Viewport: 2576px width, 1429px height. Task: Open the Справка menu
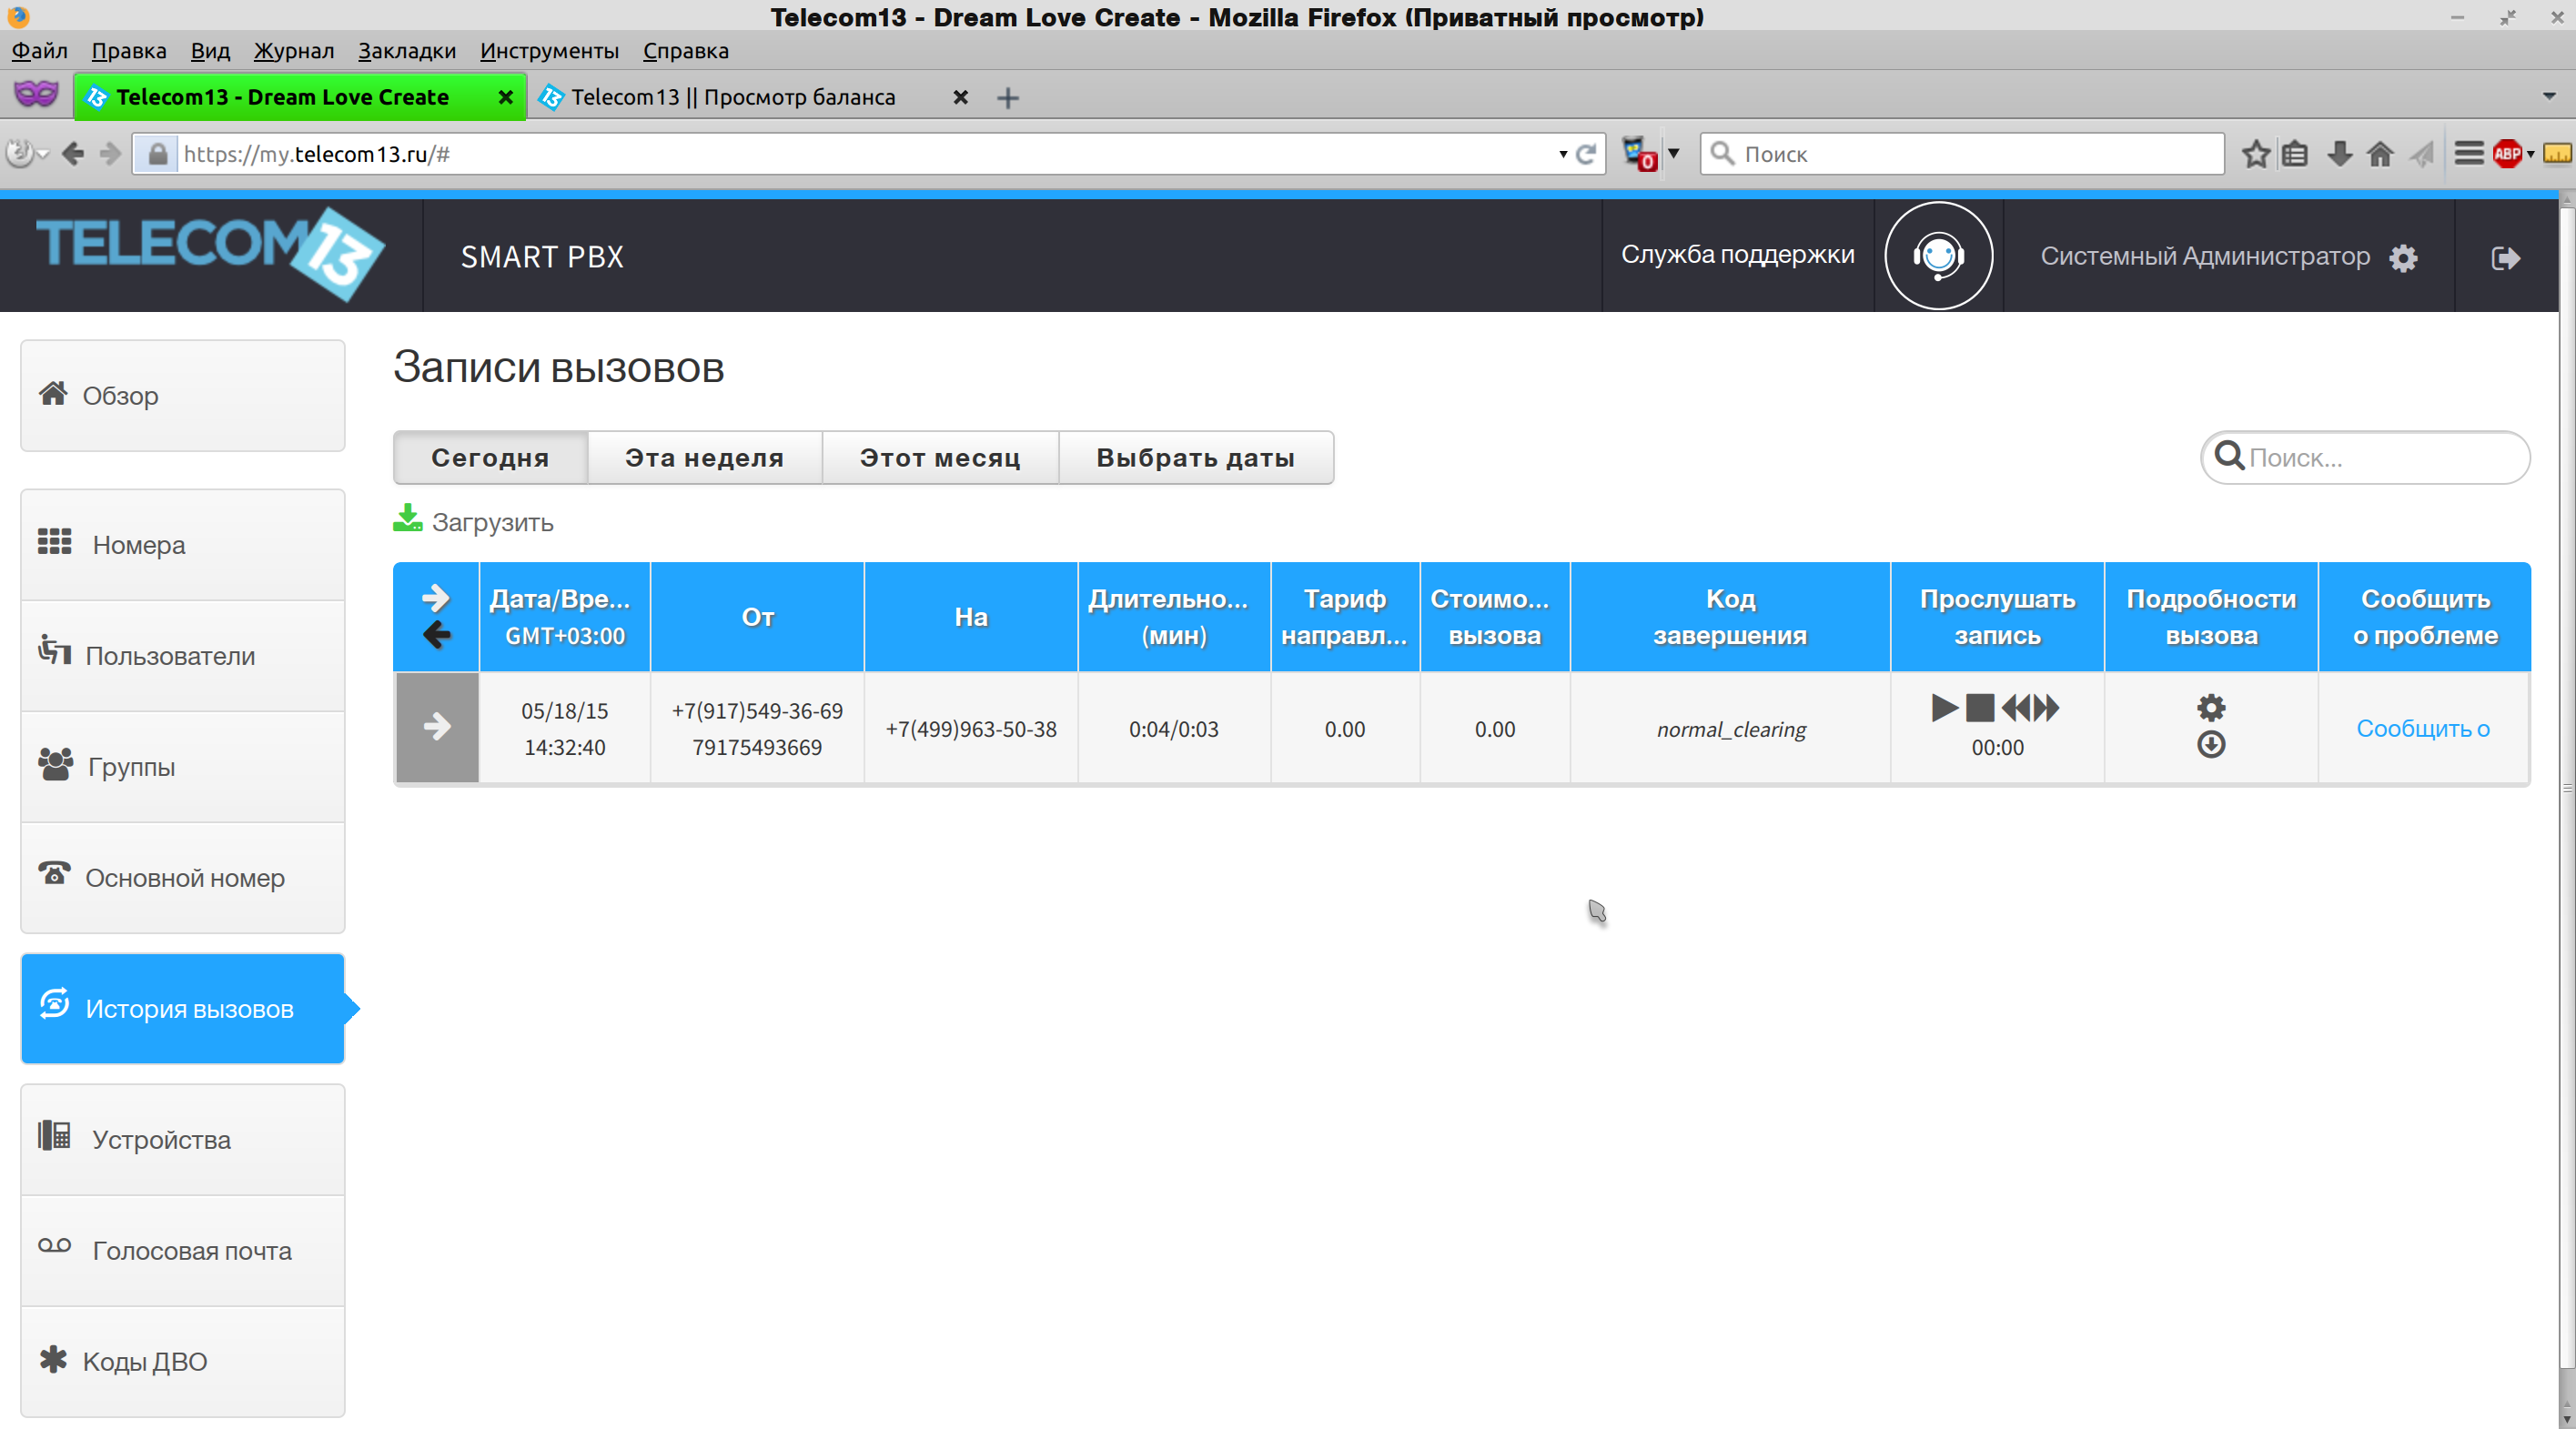pyautogui.click(x=686, y=50)
